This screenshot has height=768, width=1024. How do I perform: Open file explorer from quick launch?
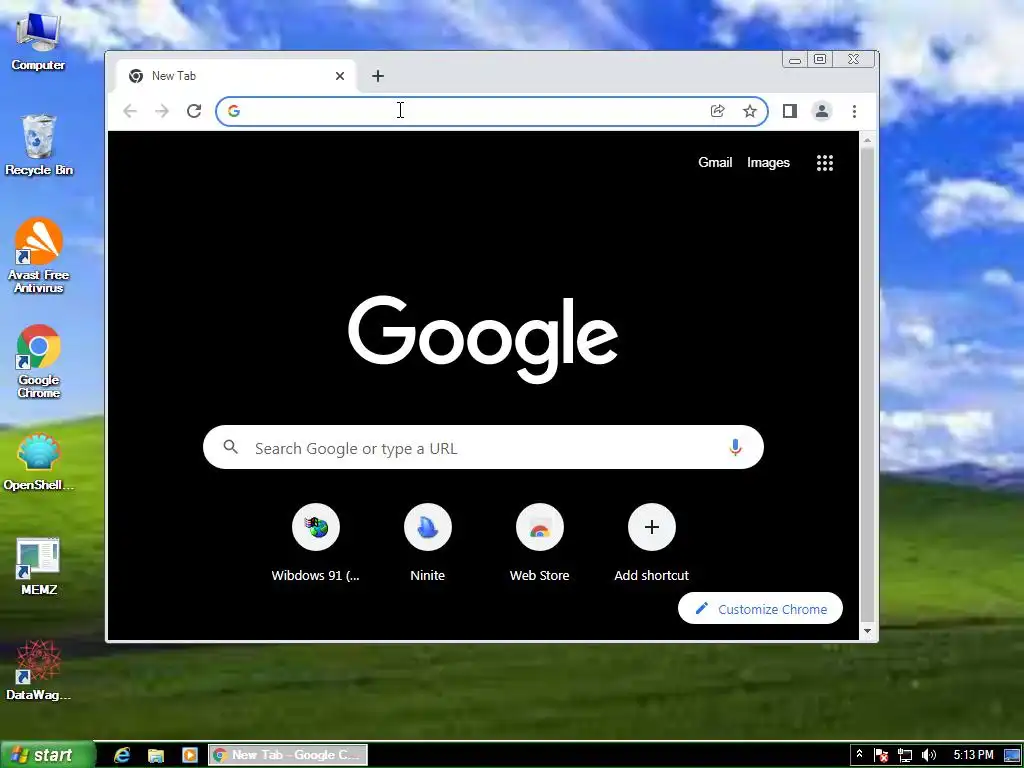pos(155,756)
